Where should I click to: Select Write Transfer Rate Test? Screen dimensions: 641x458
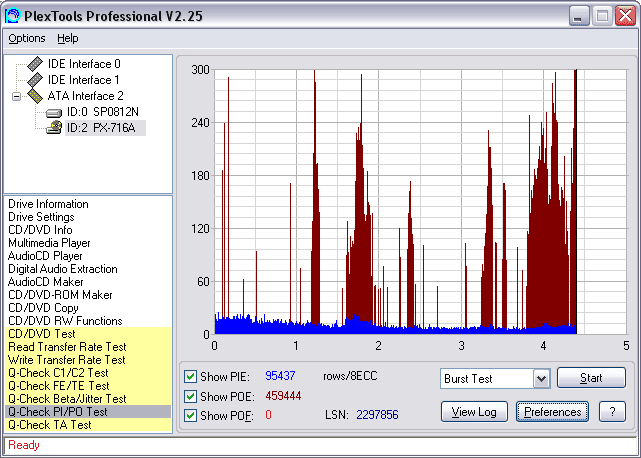coord(67,360)
